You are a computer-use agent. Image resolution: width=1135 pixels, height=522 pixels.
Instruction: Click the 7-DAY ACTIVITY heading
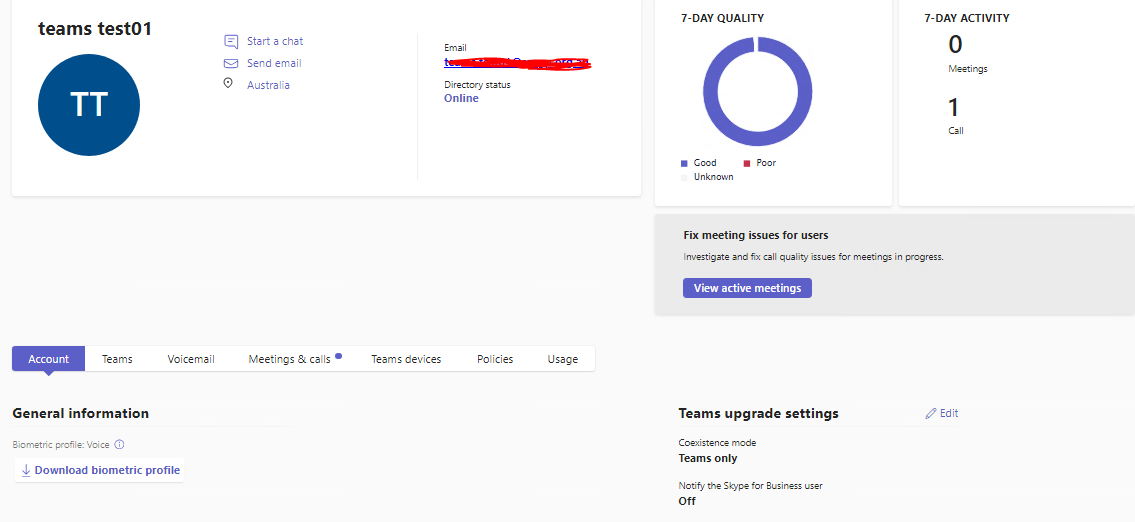(x=966, y=18)
